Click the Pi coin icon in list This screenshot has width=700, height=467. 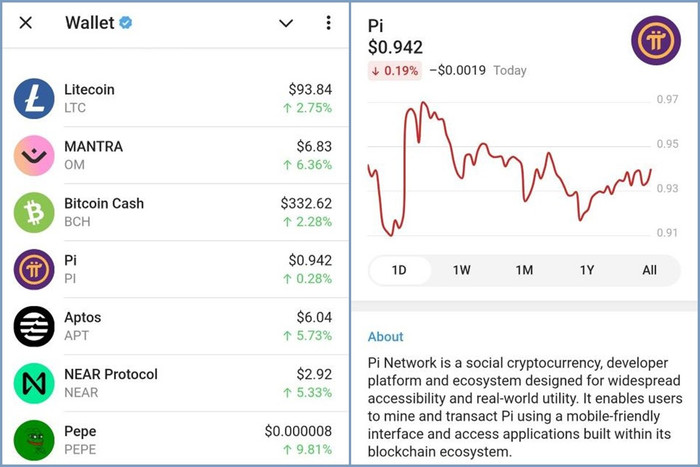coord(34,269)
